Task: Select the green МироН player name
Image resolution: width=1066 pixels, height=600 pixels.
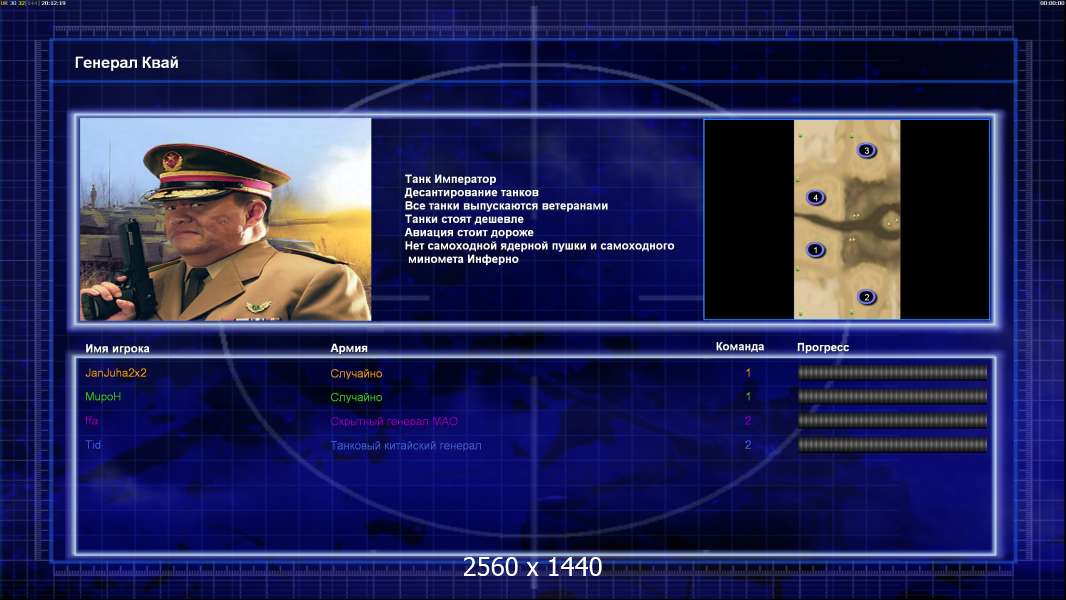Action: click(x=103, y=397)
